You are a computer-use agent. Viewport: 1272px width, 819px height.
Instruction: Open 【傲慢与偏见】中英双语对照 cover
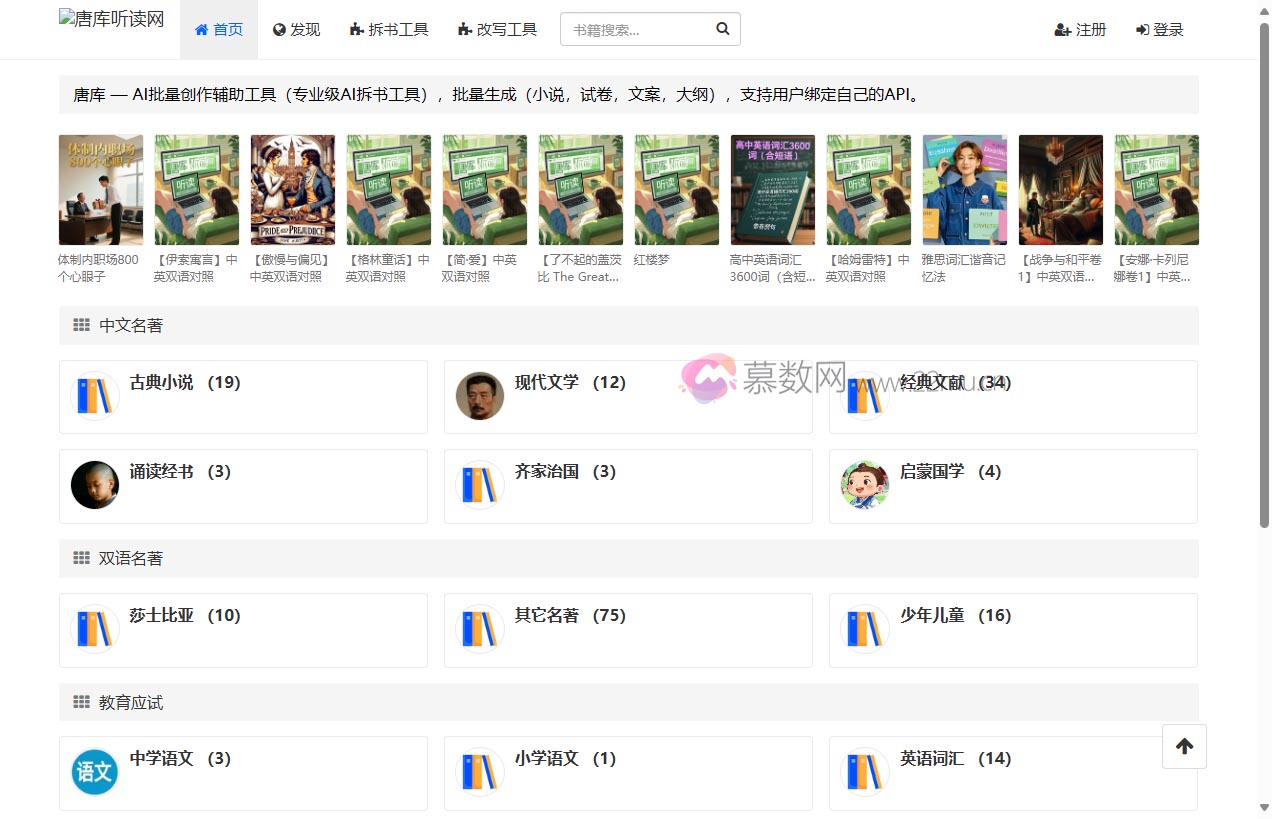click(x=292, y=189)
